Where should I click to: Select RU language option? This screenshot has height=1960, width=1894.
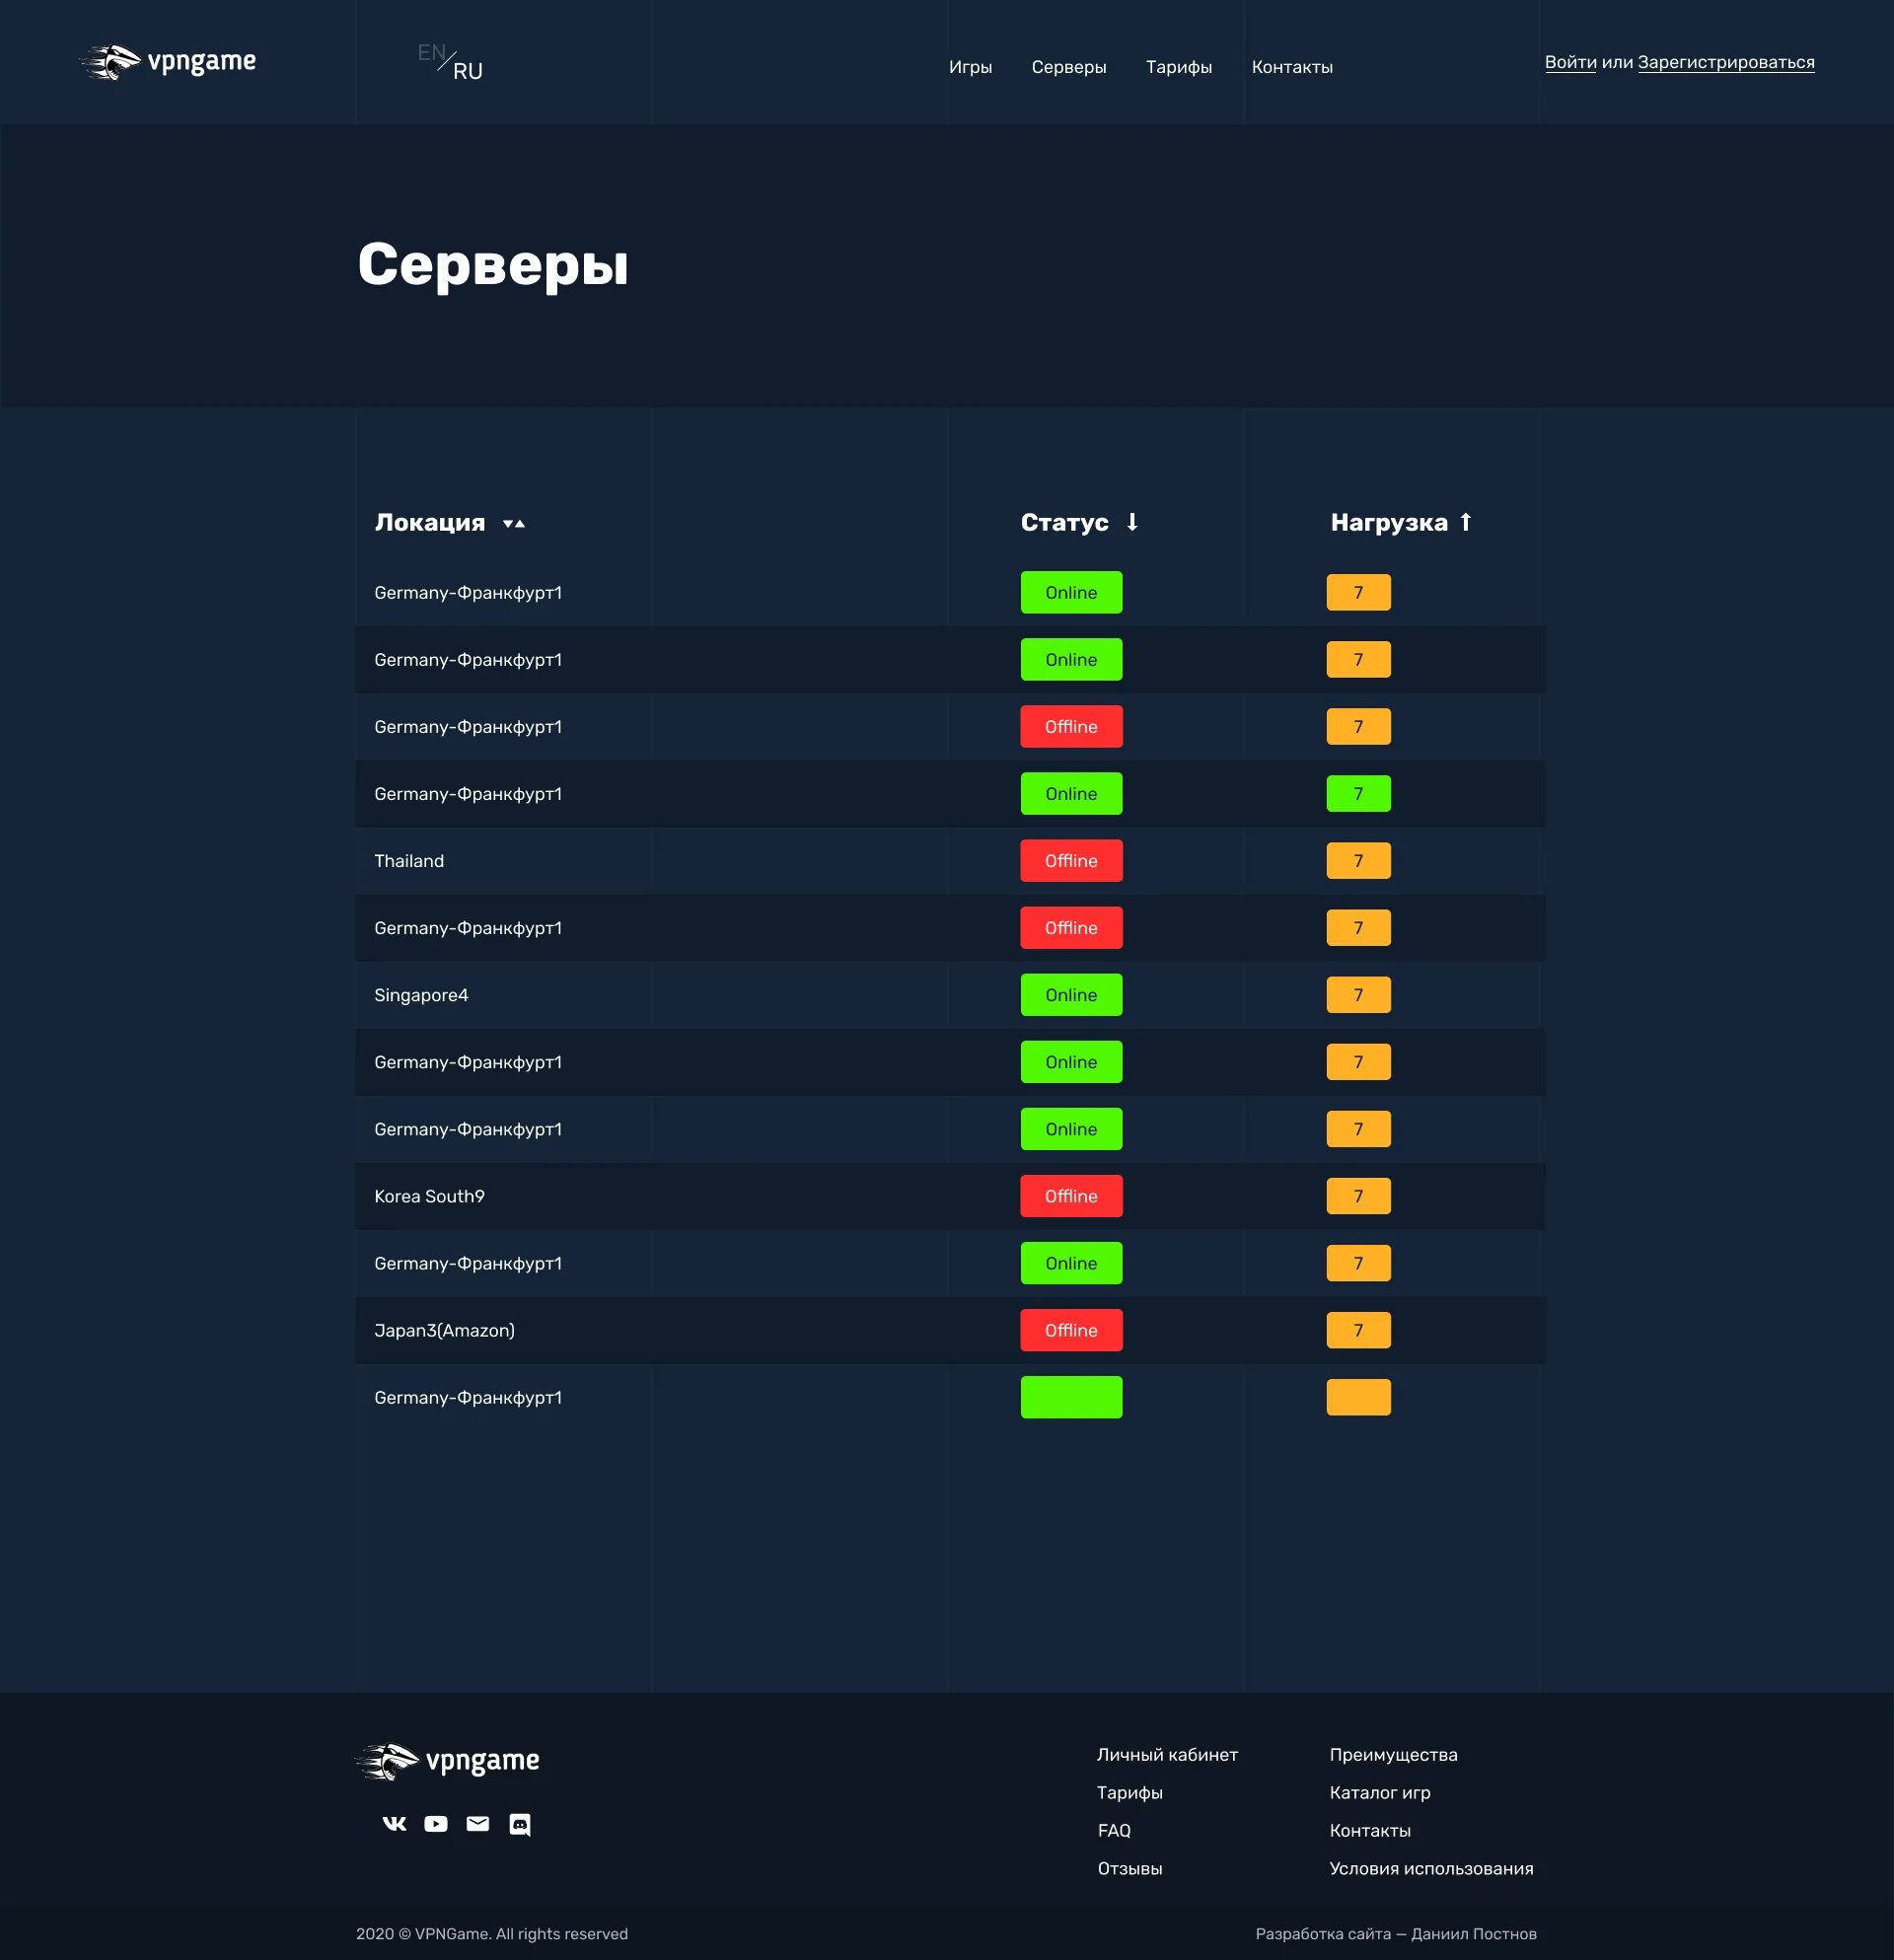pos(467,72)
